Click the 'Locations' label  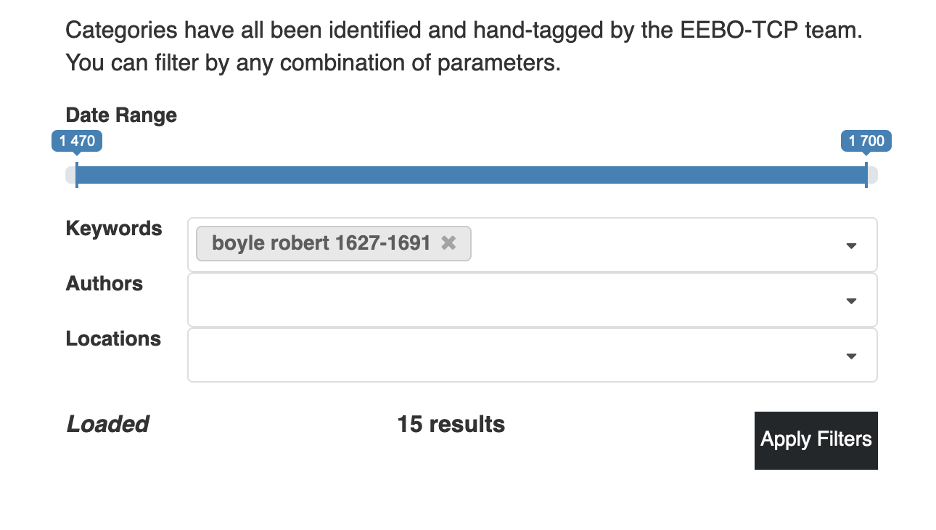pyautogui.click(x=113, y=339)
